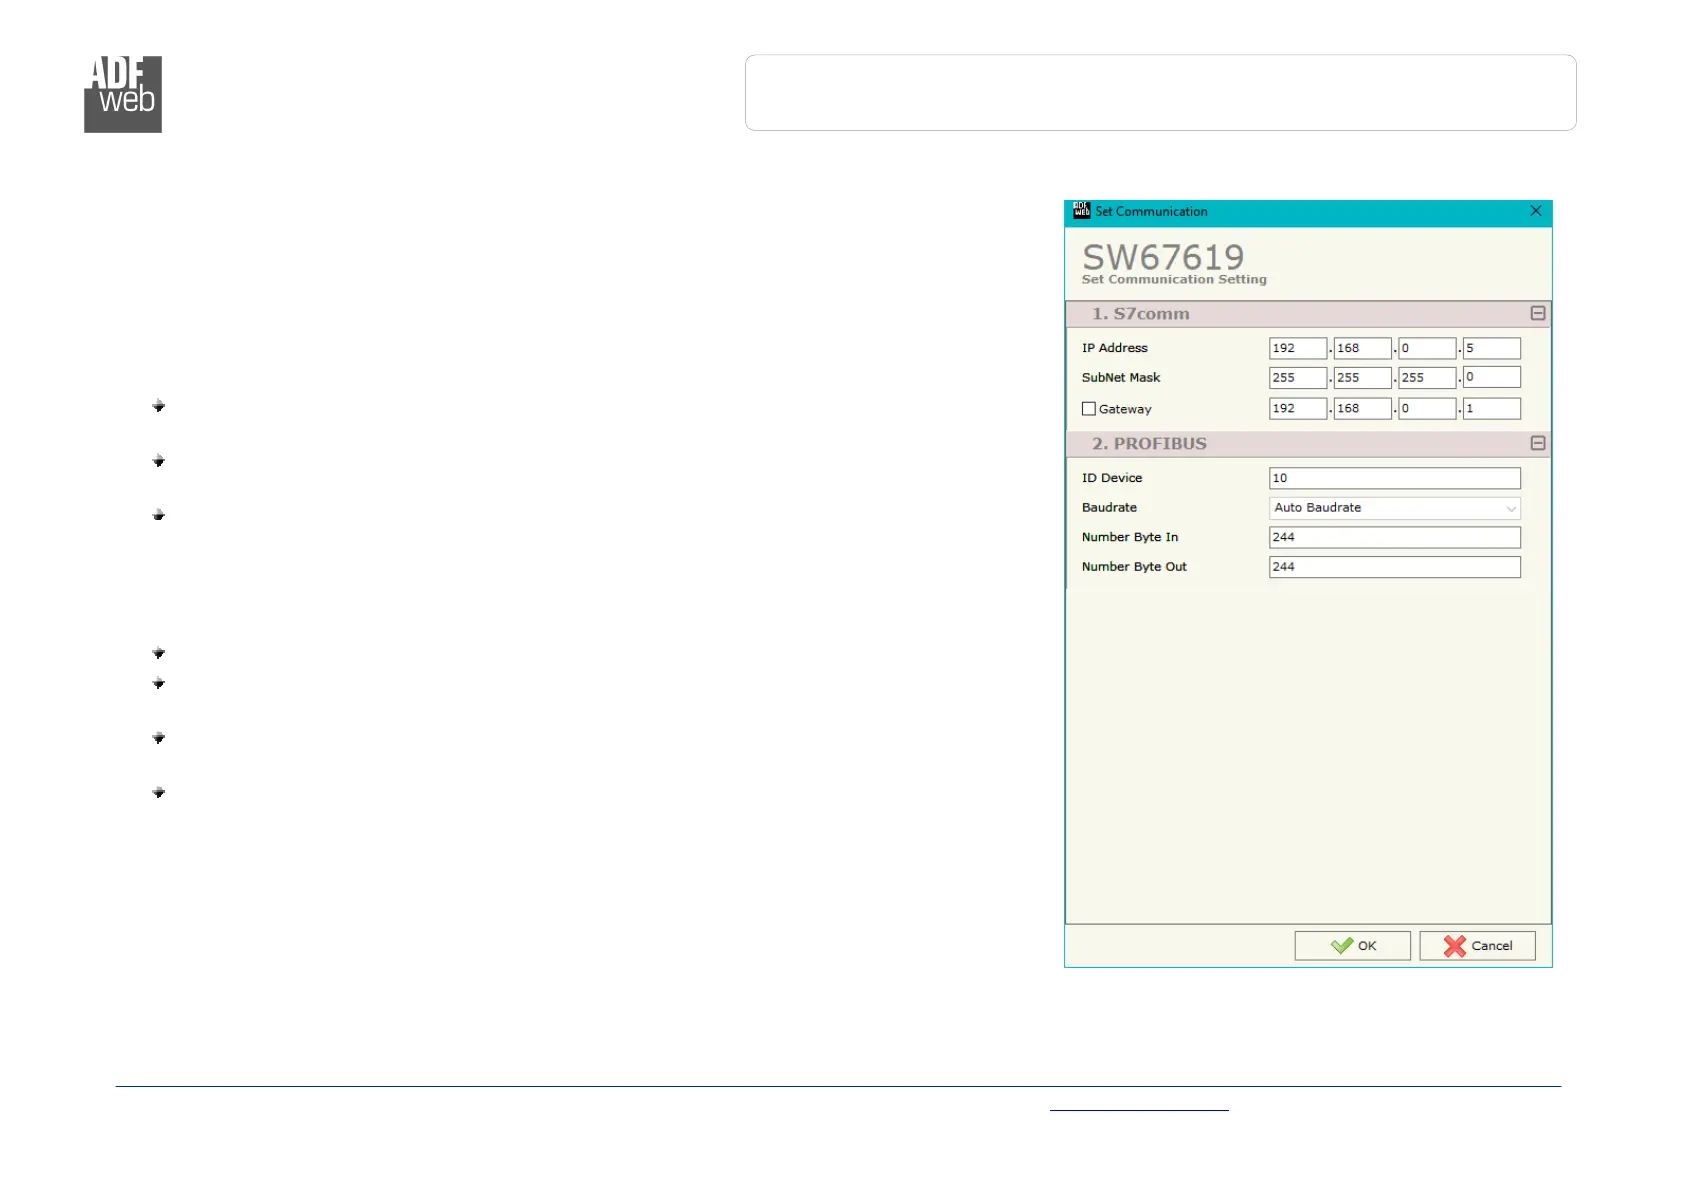1684x1190 pixels.
Task: Click the Gateway fourth octet field
Action: click(1492, 408)
